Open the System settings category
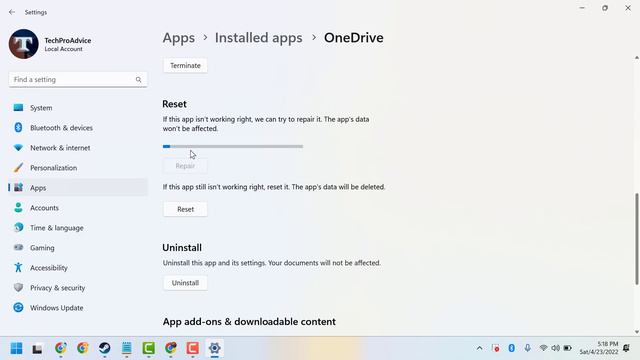This screenshot has width=640, height=360. click(x=78, y=108)
